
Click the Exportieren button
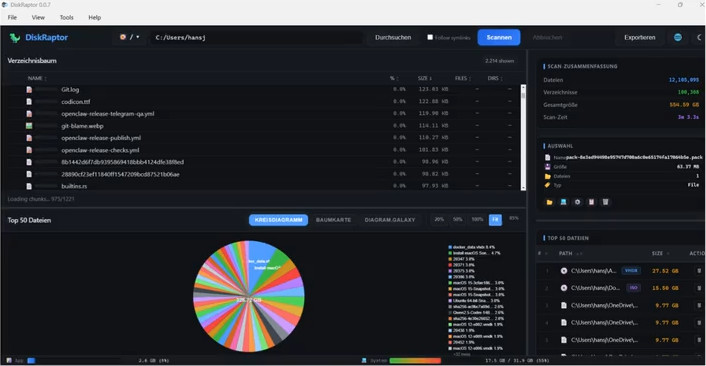[639, 37]
